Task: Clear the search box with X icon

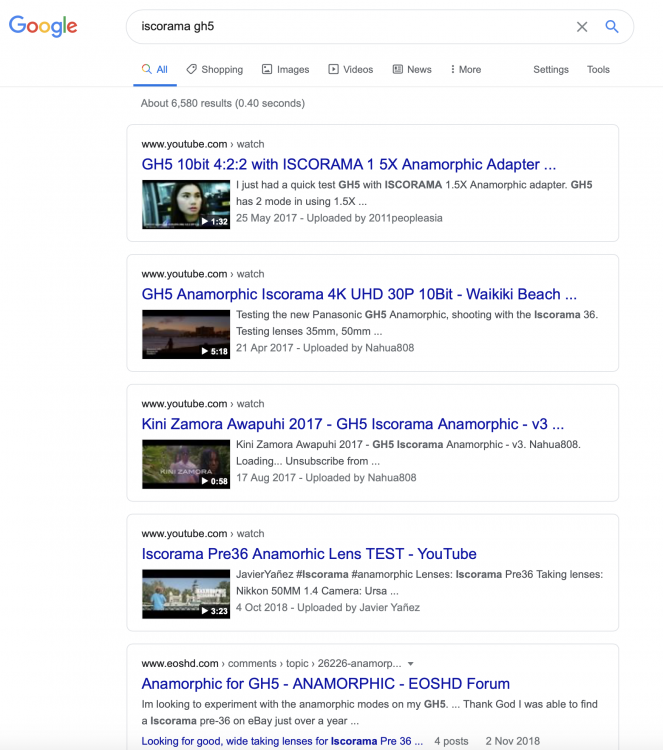Action: 582,27
